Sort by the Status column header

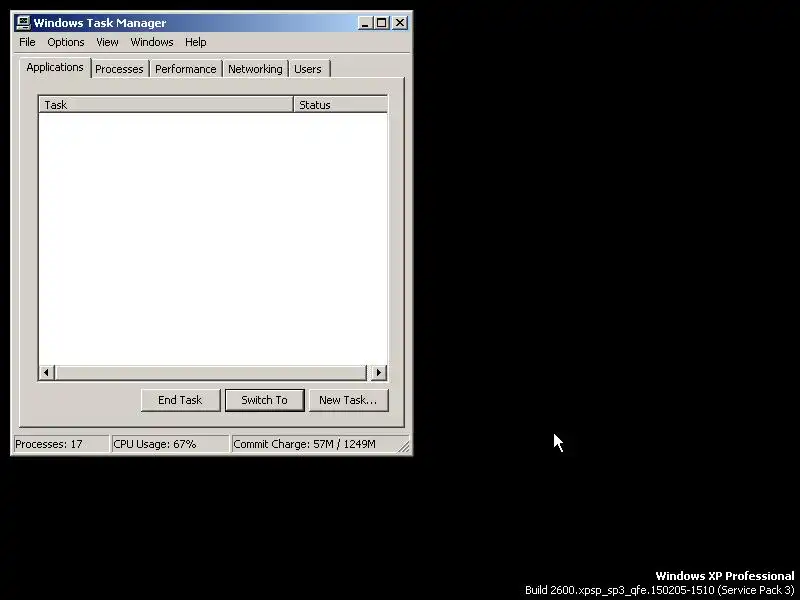[x=341, y=105]
